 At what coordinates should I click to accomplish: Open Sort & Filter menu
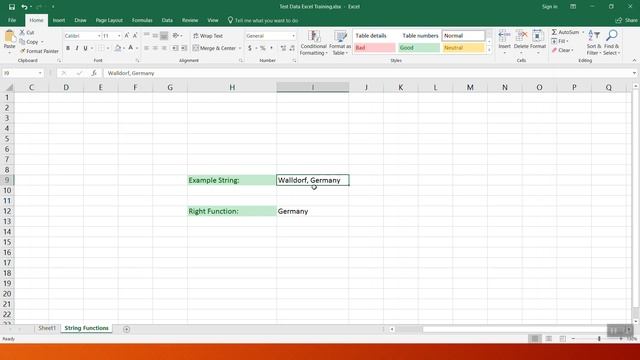pyautogui.click(x=594, y=43)
